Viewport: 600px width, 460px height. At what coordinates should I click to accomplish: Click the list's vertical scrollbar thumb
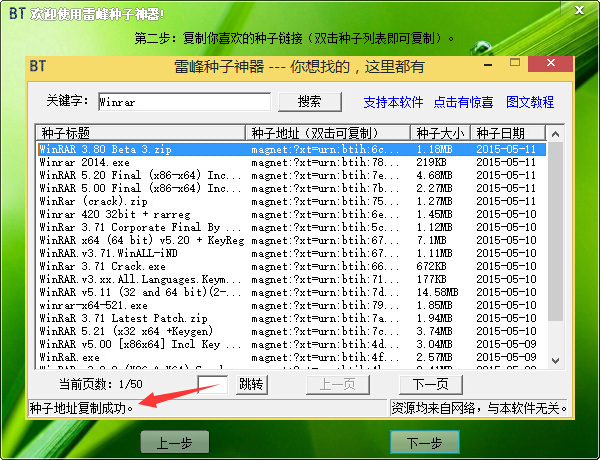pyautogui.click(x=555, y=232)
